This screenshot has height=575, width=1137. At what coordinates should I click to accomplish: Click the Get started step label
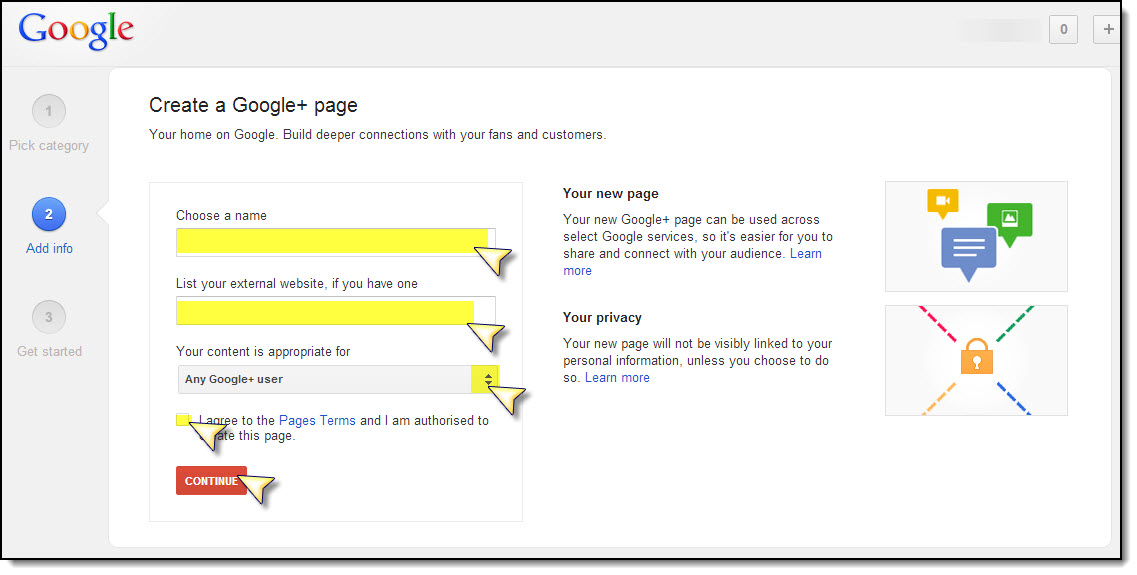[49, 352]
